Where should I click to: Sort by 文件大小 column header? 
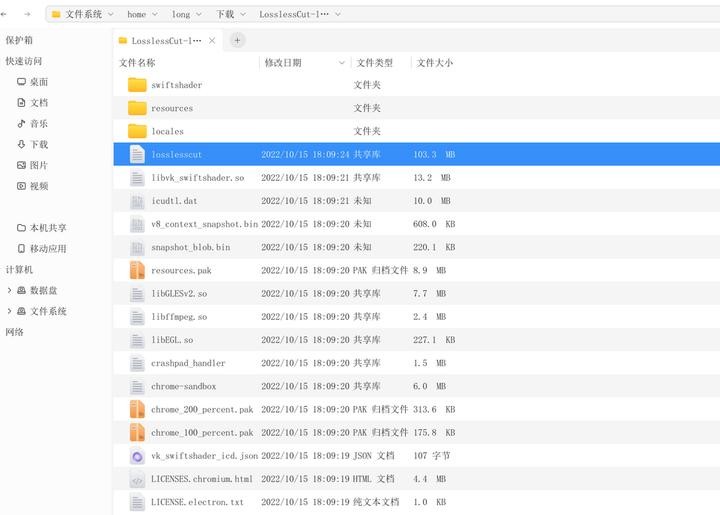435,62
